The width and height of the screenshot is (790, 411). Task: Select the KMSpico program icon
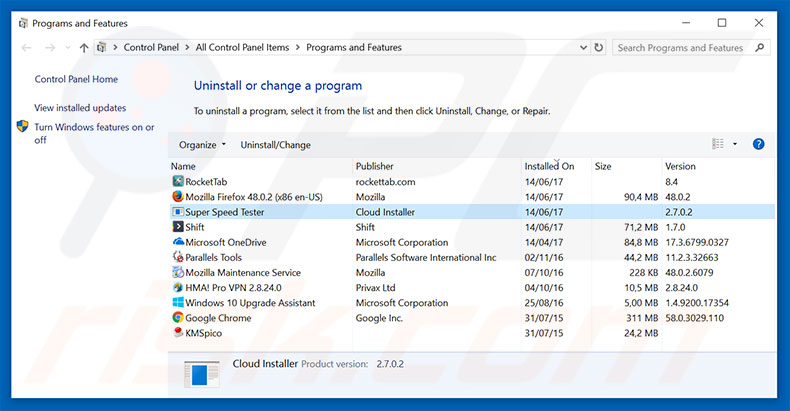[178, 333]
